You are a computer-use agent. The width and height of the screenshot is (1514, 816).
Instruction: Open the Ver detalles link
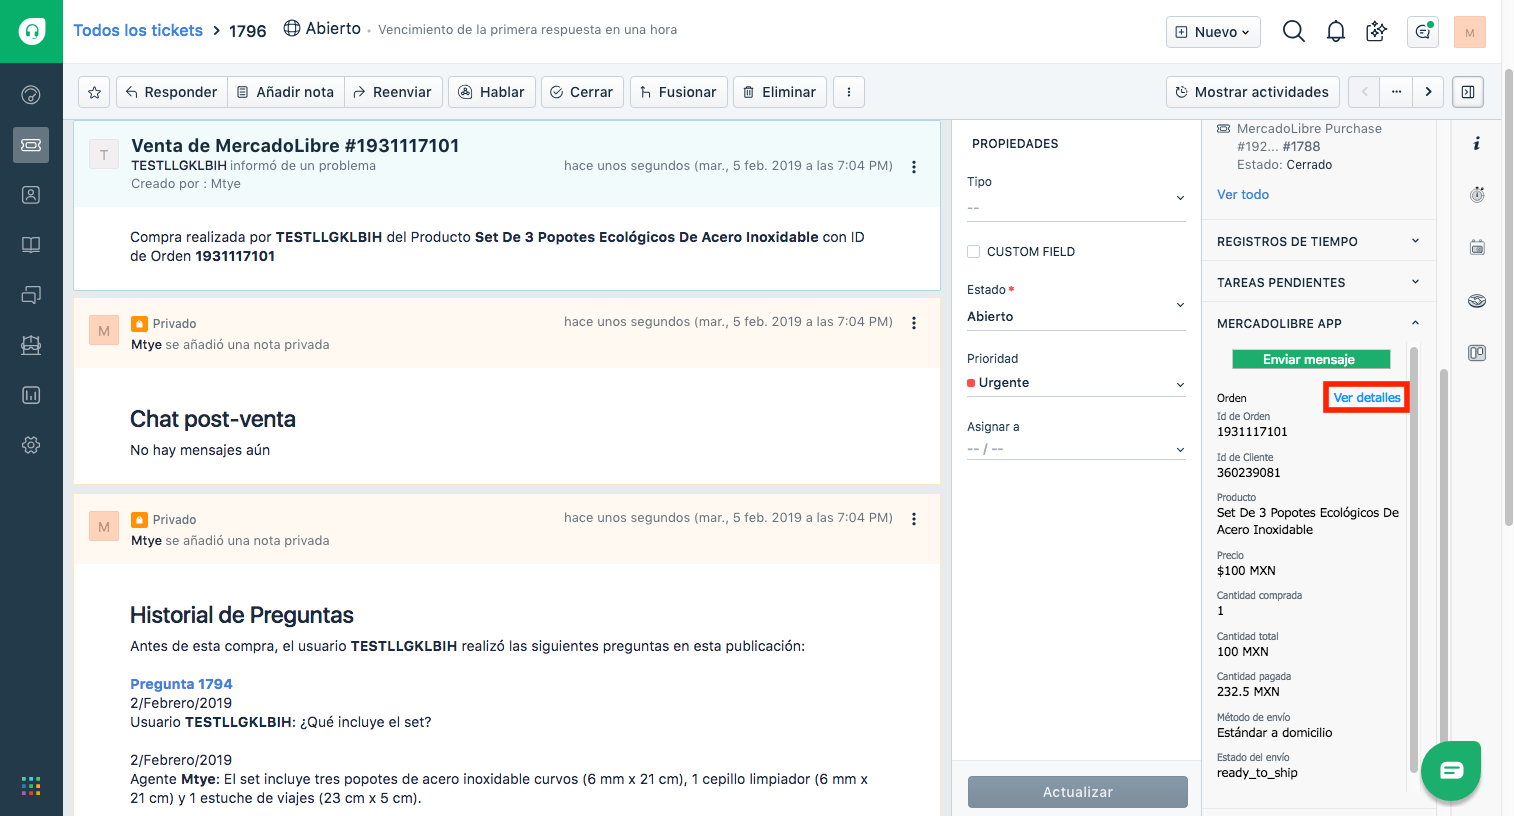coord(1367,398)
